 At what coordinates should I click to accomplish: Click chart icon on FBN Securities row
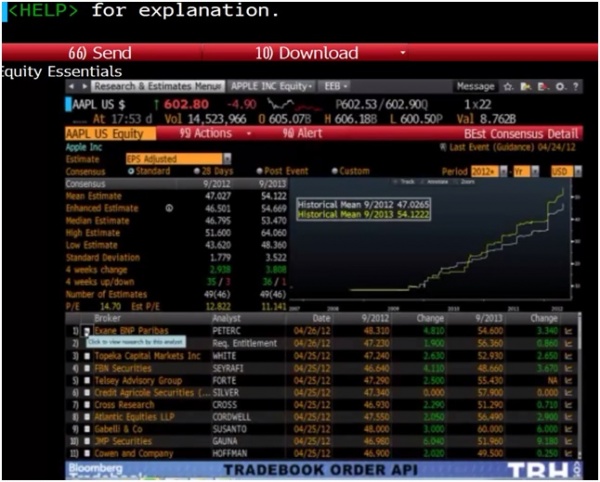tap(568, 368)
